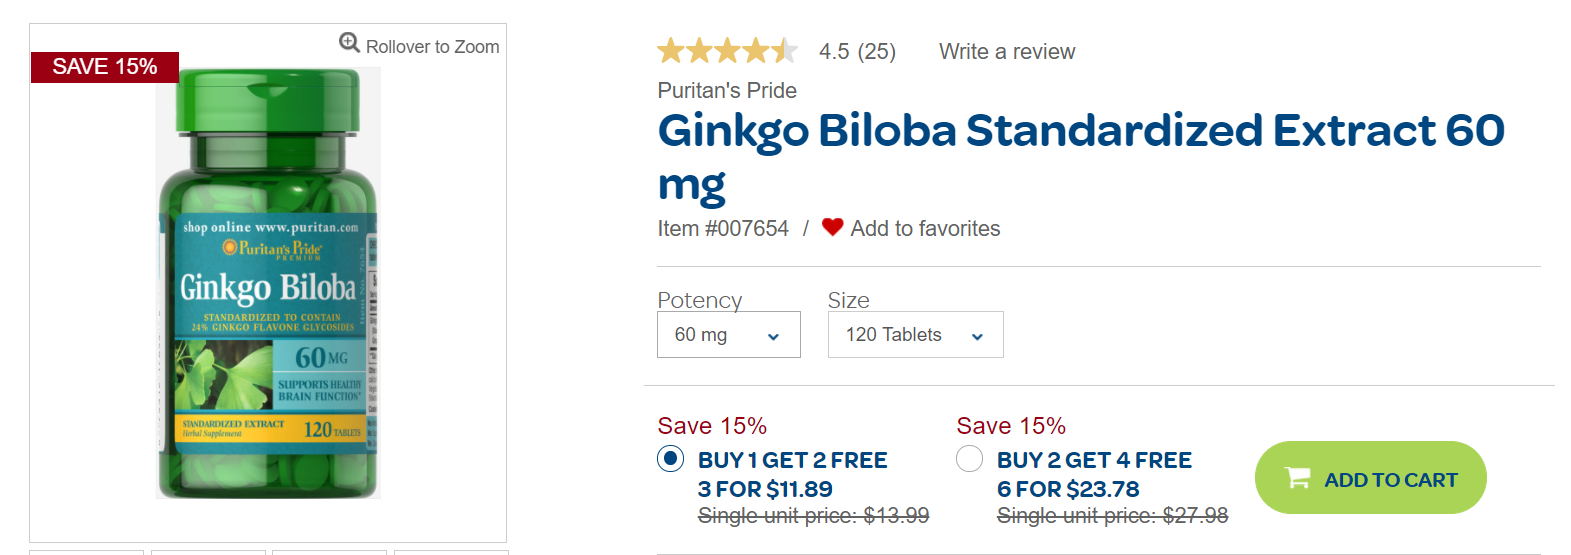Click the Add to favorites text
The image size is (1571, 555).
[924, 229]
